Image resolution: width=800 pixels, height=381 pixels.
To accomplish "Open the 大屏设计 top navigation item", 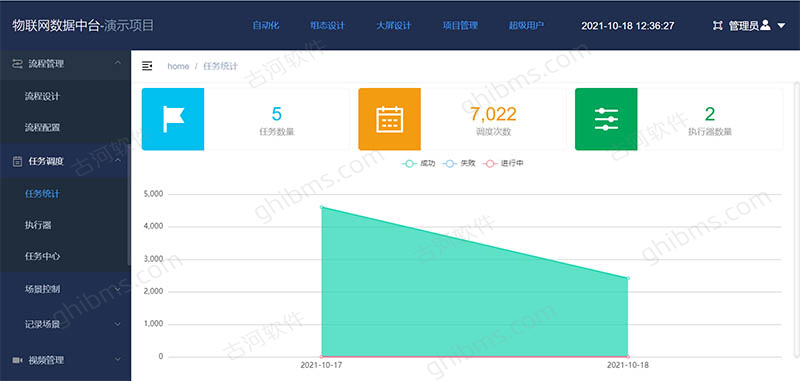I will pos(393,26).
